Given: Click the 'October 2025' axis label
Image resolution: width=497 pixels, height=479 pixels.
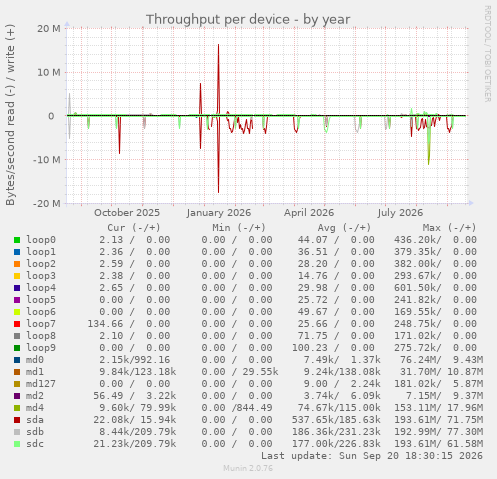Looking at the screenshot, I should tap(127, 213).
